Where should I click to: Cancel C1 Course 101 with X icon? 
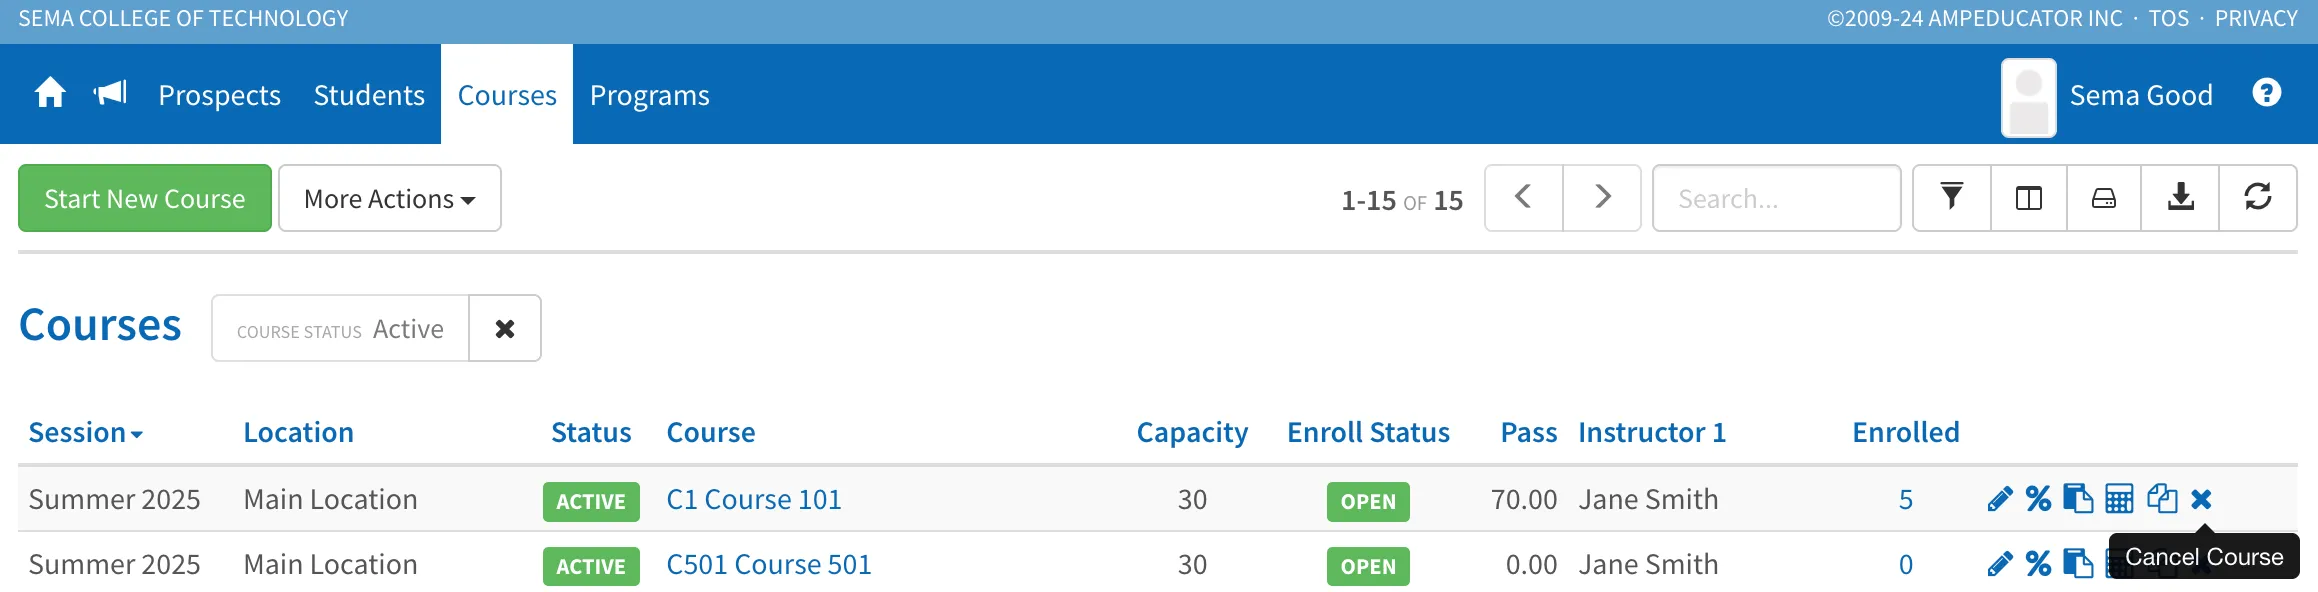click(x=2201, y=499)
